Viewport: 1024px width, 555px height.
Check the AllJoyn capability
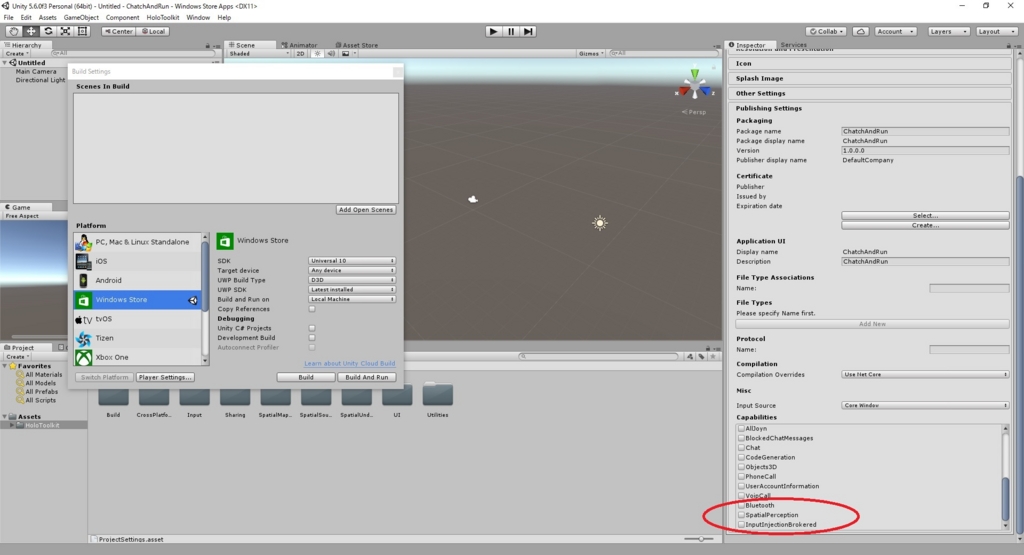pos(741,428)
